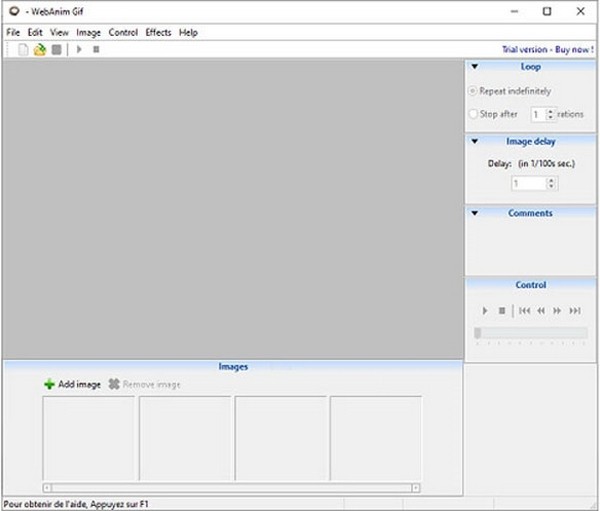Click Trial version - Buy now link
The width and height of the screenshot is (600, 511).
pyautogui.click(x=548, y=49)
